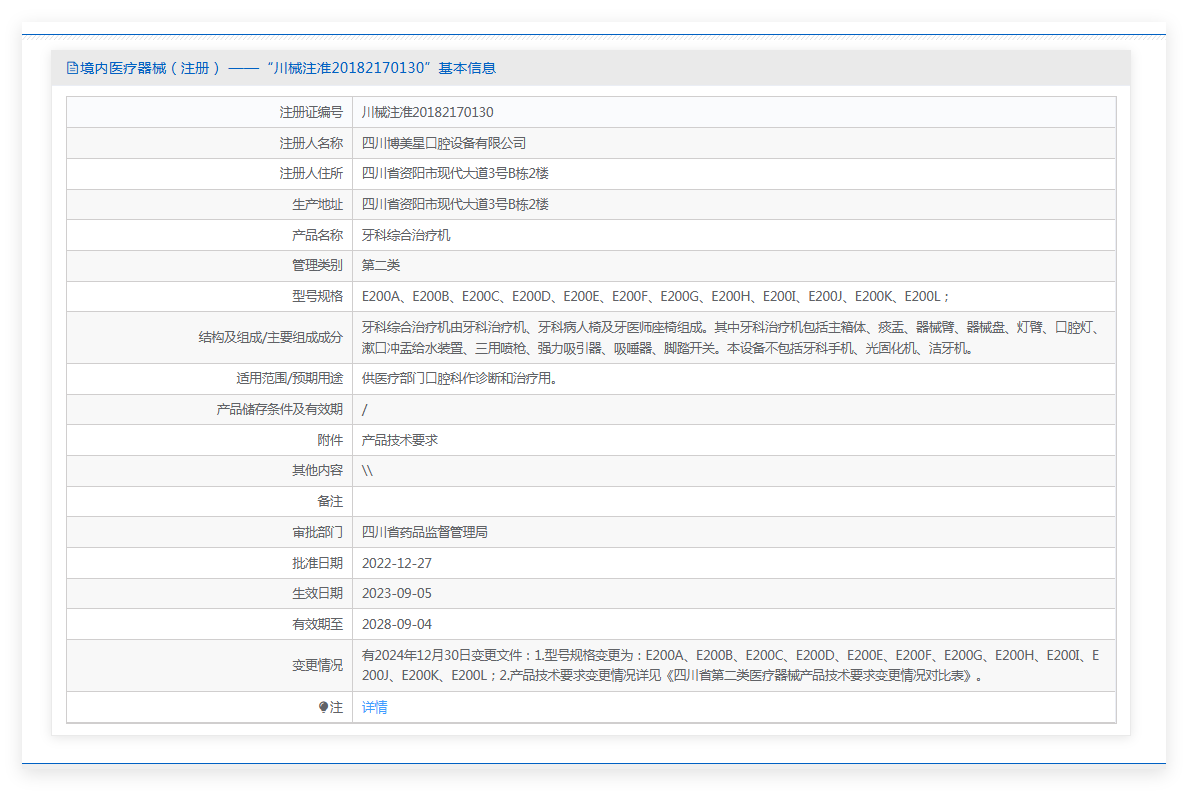Open the 详情 link
1188x791 pixels.
click(x=374, y=707)
